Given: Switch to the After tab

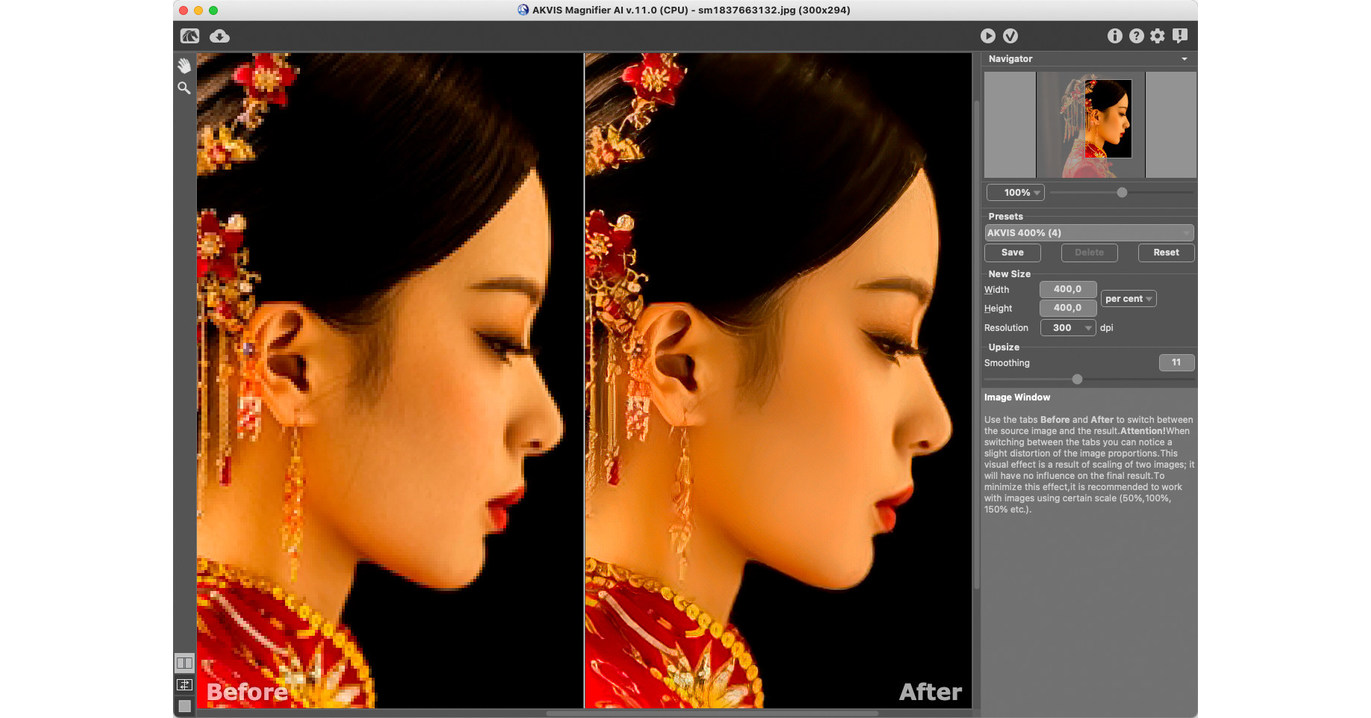Looking at the screenshot, I should (x=929, y=691).
